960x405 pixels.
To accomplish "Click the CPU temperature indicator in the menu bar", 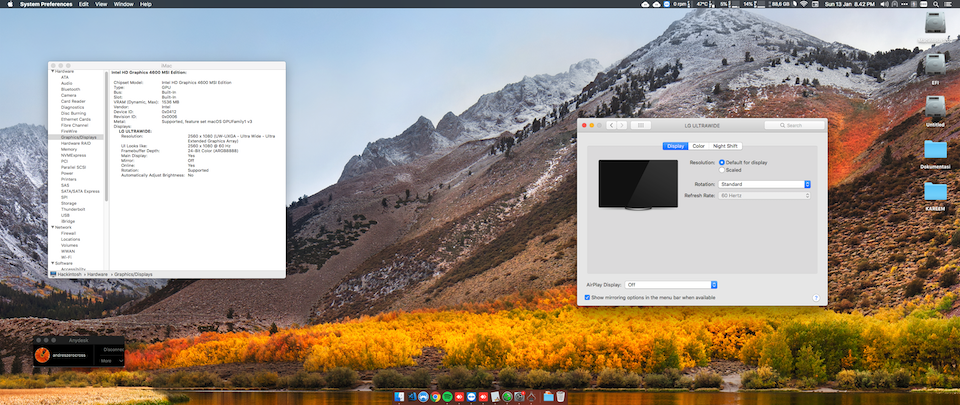I will pos(703,4).
